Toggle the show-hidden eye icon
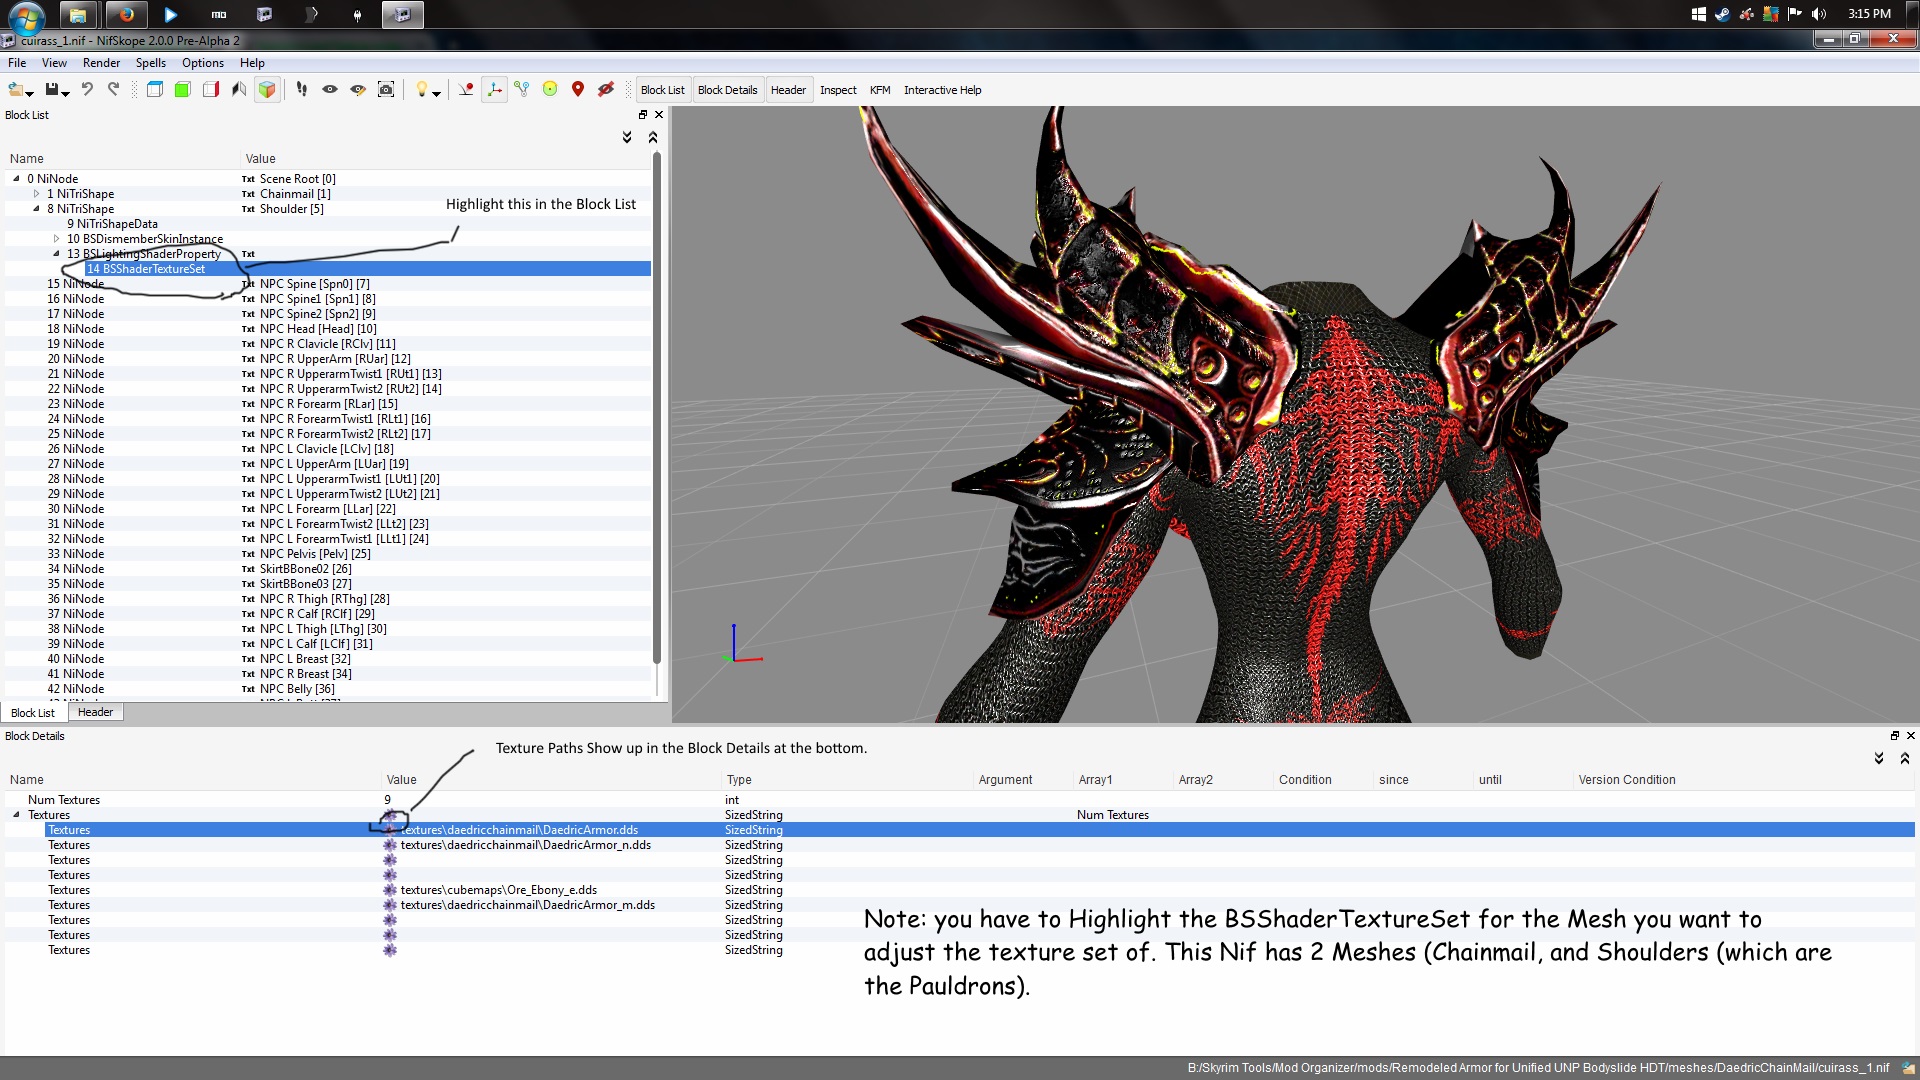 [330, 89]
